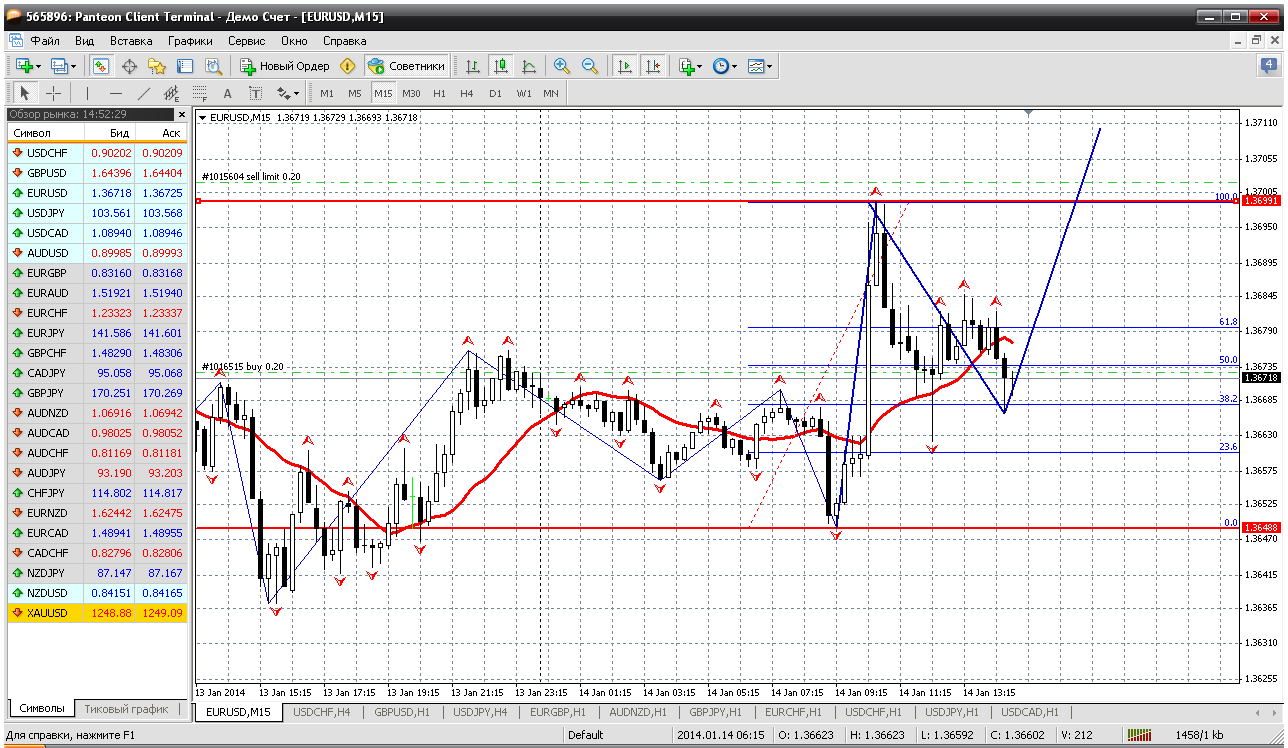Open the Navigator panel
1288x748 pixels.
157,66
